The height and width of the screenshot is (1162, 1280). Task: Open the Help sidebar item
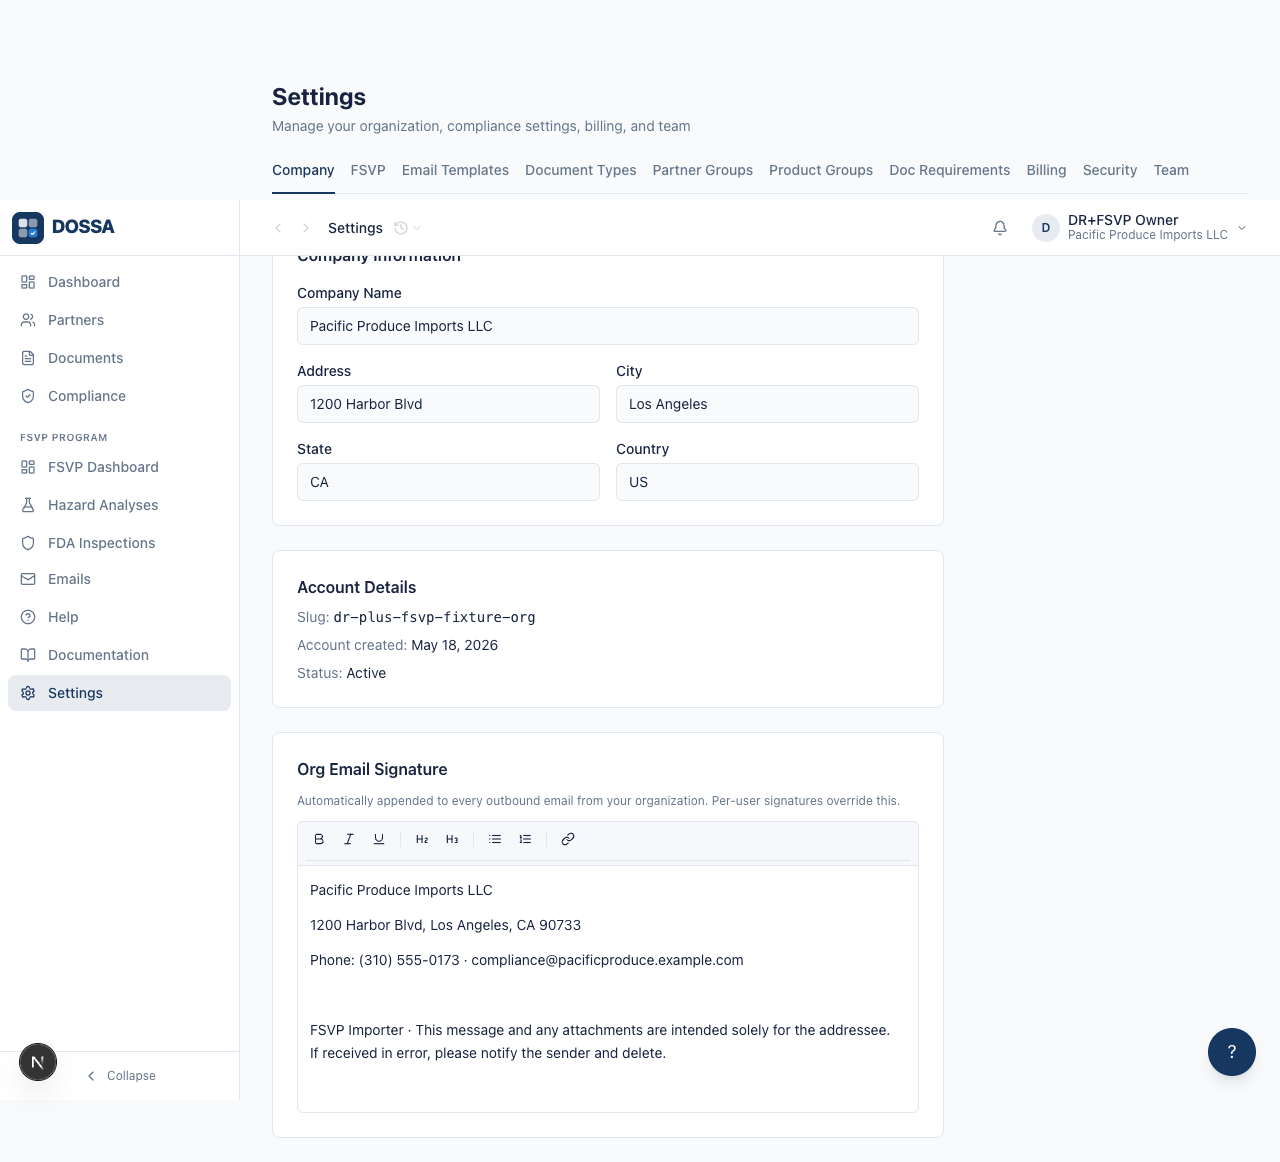click(119, 617)
